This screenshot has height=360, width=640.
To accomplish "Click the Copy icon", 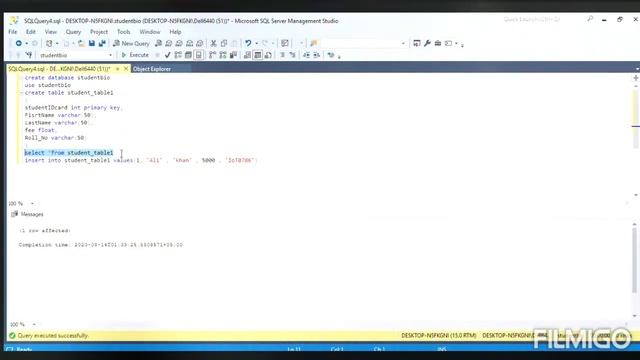I will (224, 43).
